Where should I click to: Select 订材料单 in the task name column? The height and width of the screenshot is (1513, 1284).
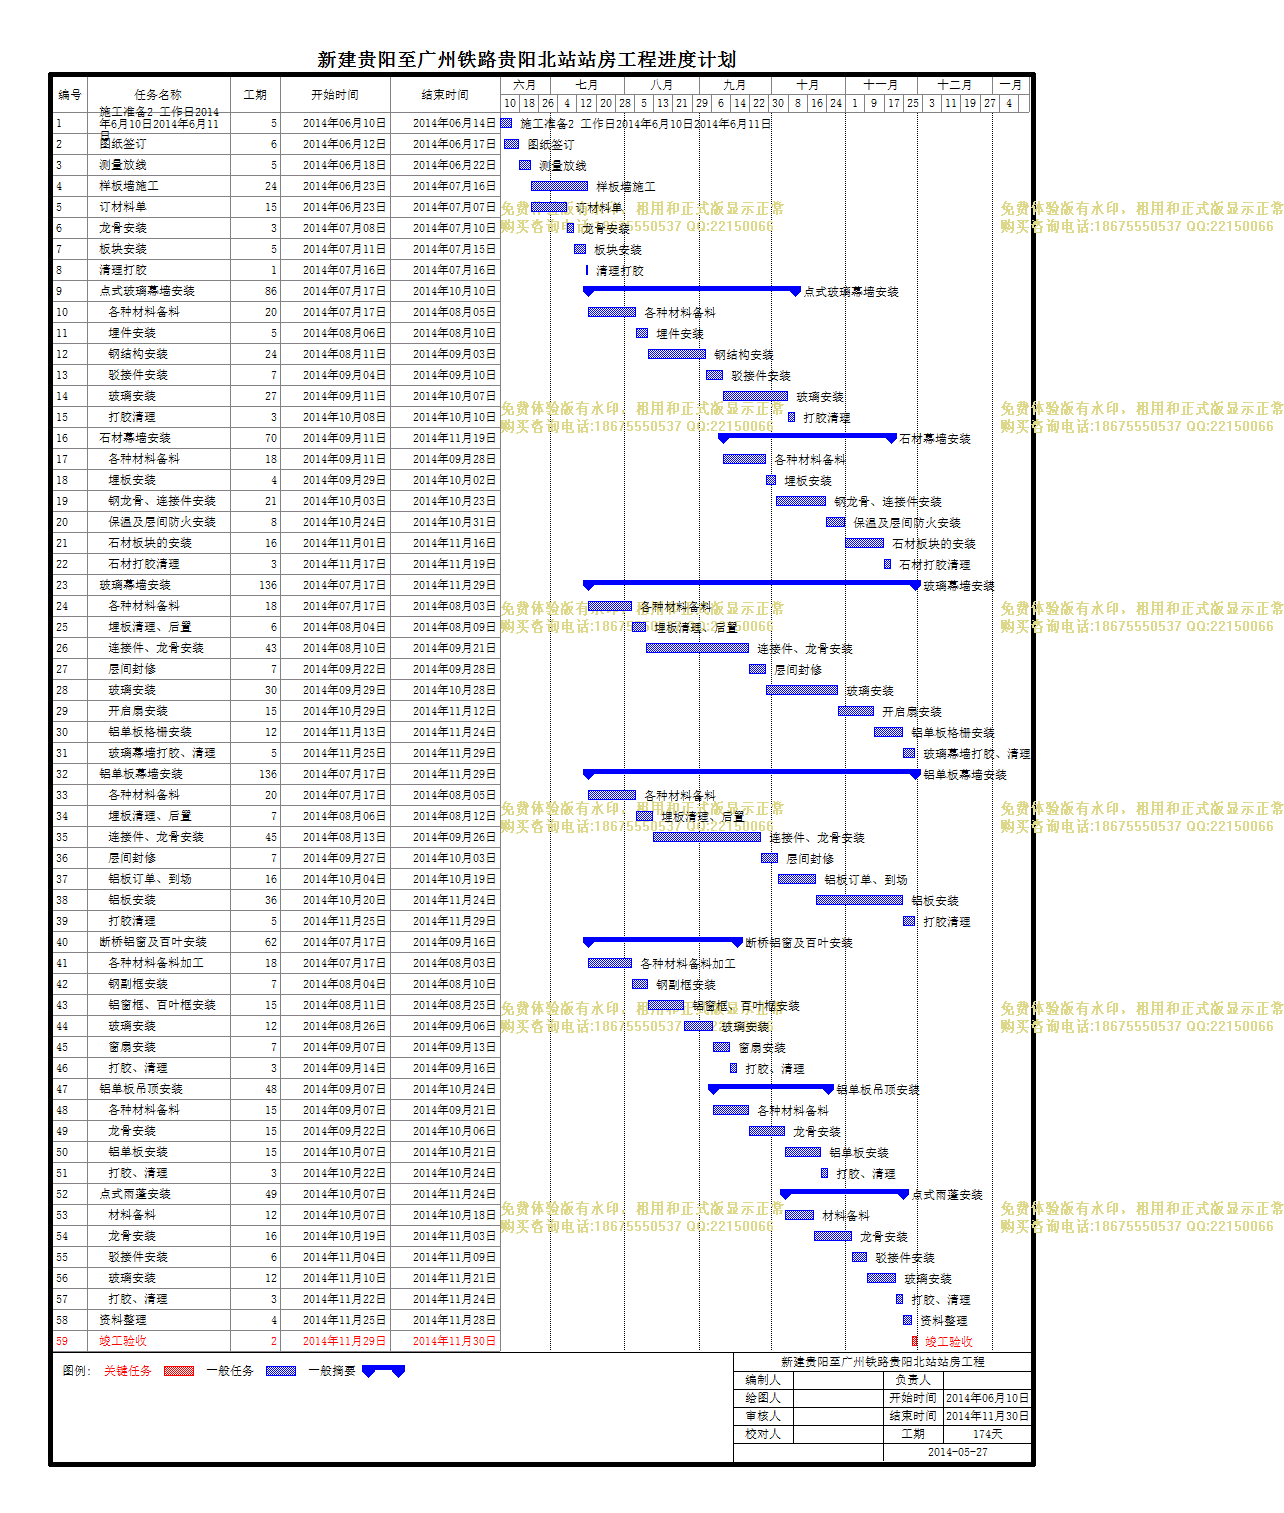pos(123,207)
